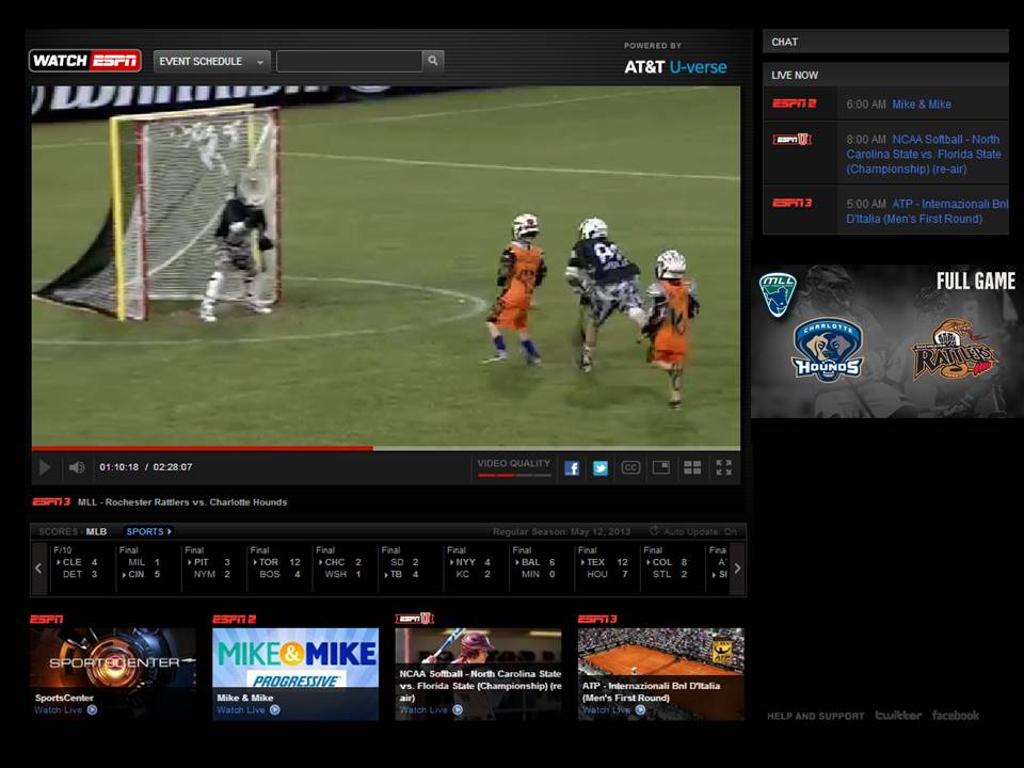Select ESPN2 channel logo in Live Now

click(794, 103)
